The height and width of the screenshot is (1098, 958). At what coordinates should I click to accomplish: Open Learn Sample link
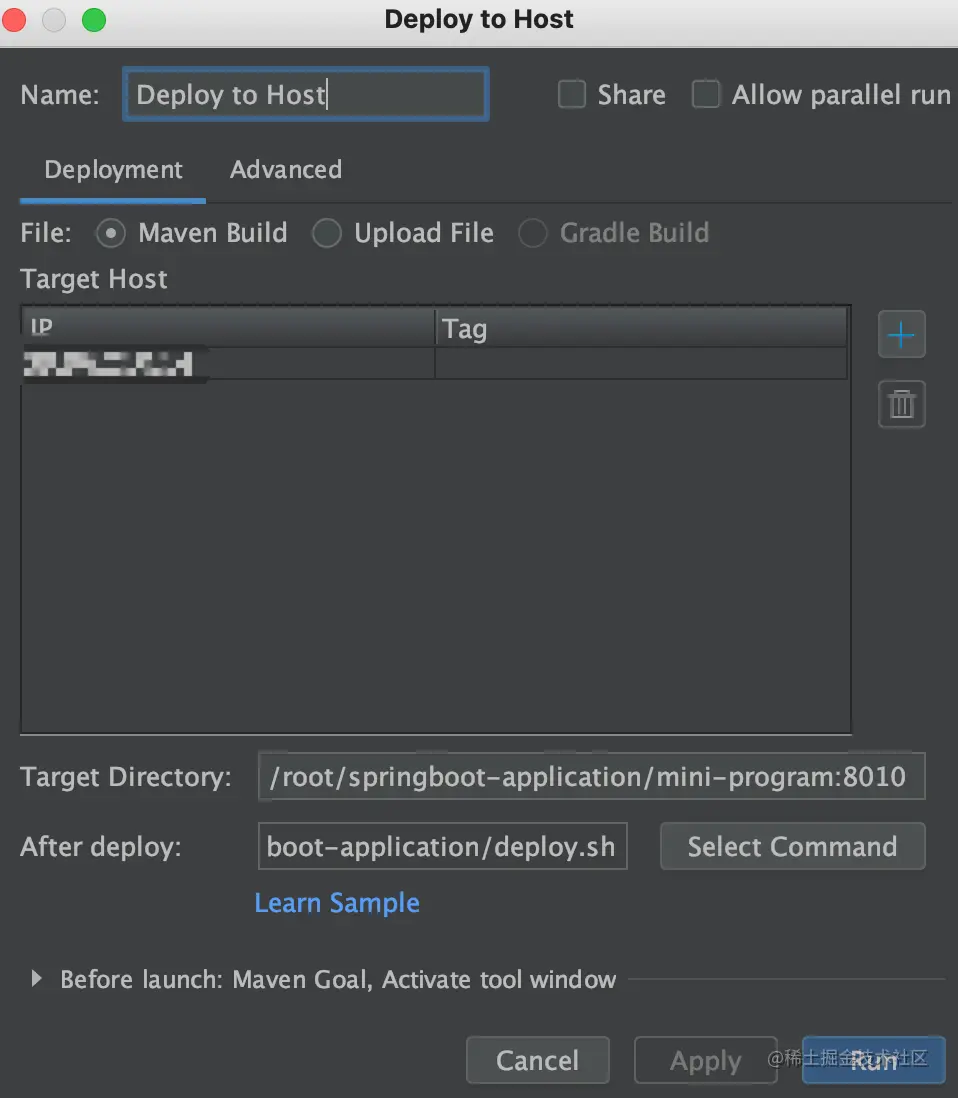(337, 903)
